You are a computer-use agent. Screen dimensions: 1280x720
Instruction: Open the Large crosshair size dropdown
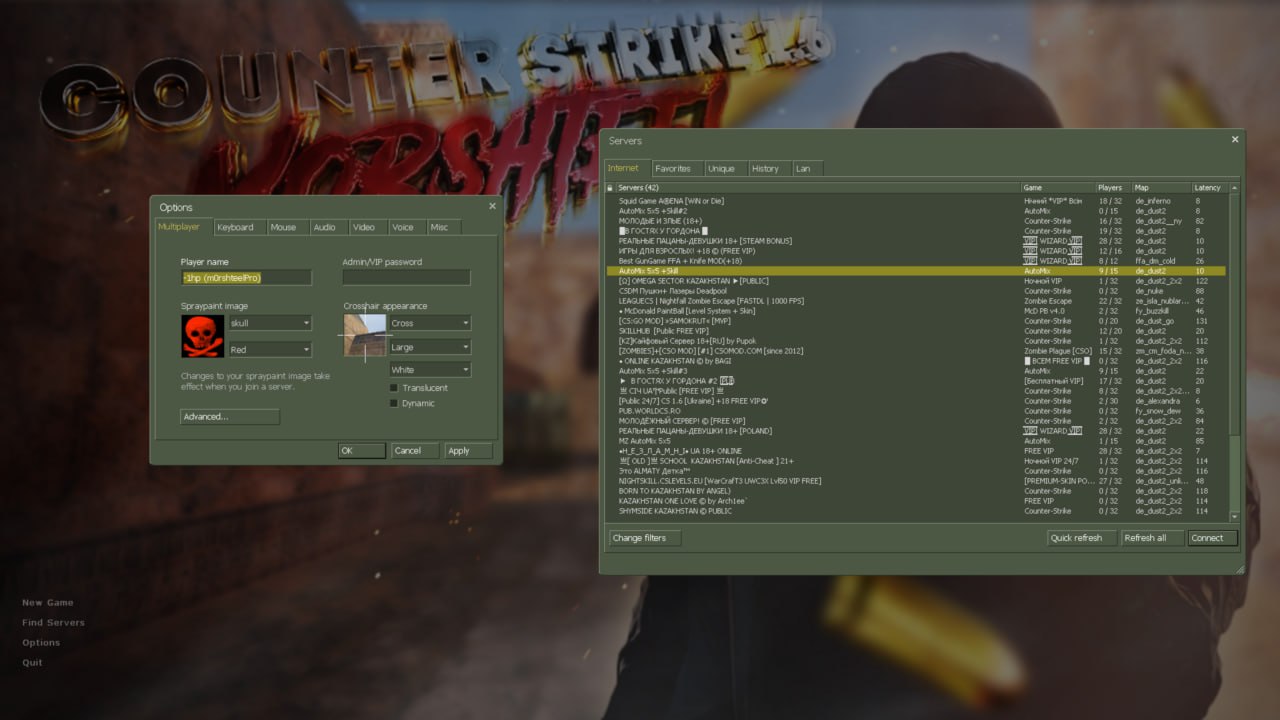[x=429, y=347]
